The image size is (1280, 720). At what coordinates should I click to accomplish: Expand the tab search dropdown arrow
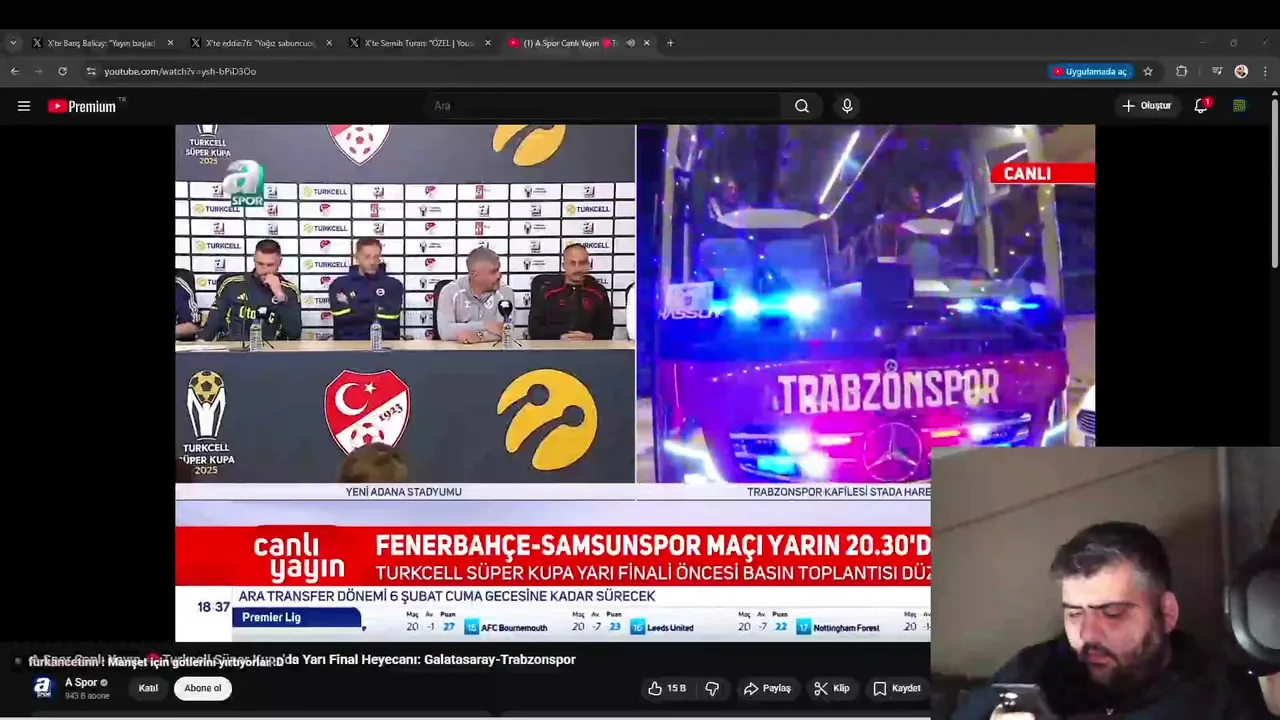[x=13, y=43]
